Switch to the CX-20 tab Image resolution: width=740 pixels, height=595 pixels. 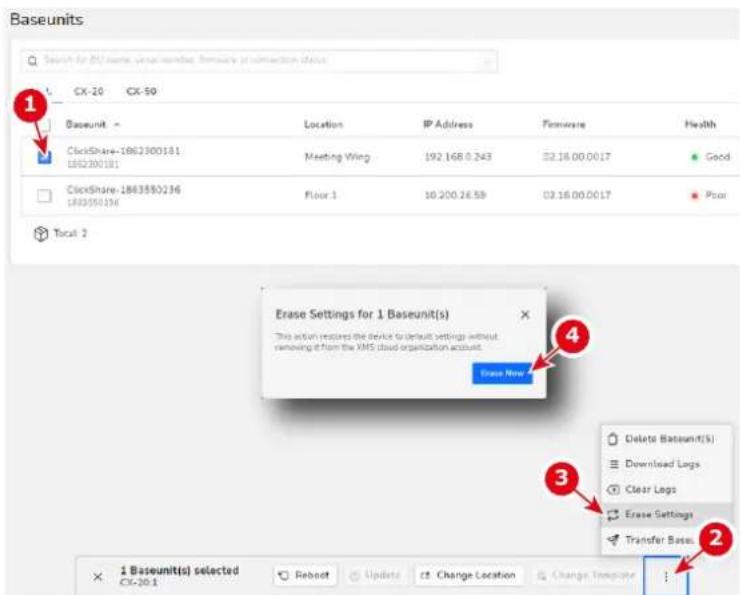coord(88,91)
